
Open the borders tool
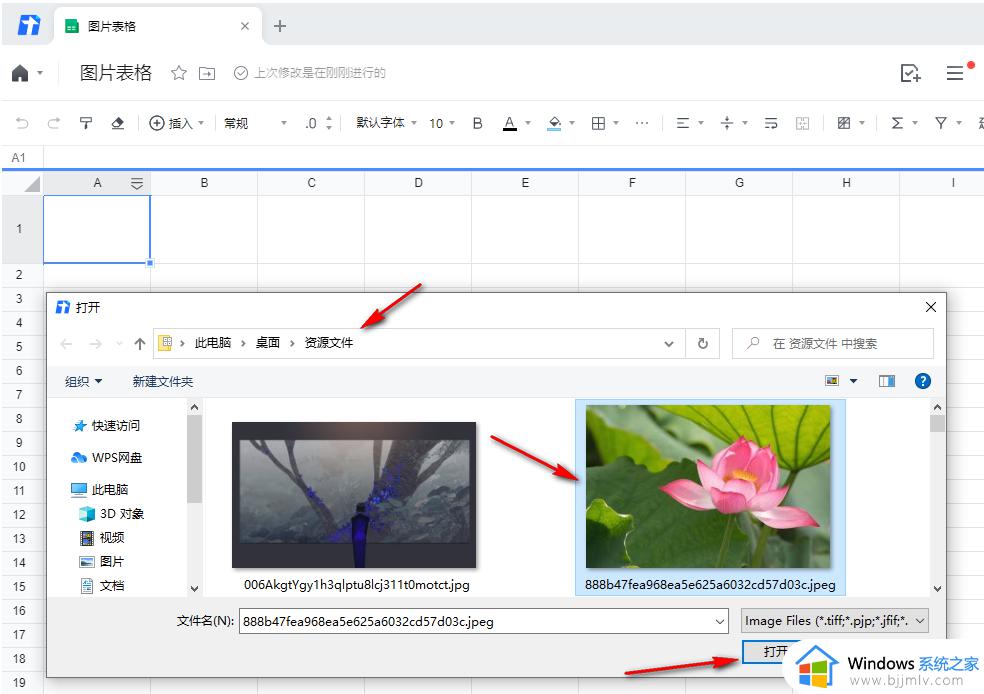click(599, 123)
